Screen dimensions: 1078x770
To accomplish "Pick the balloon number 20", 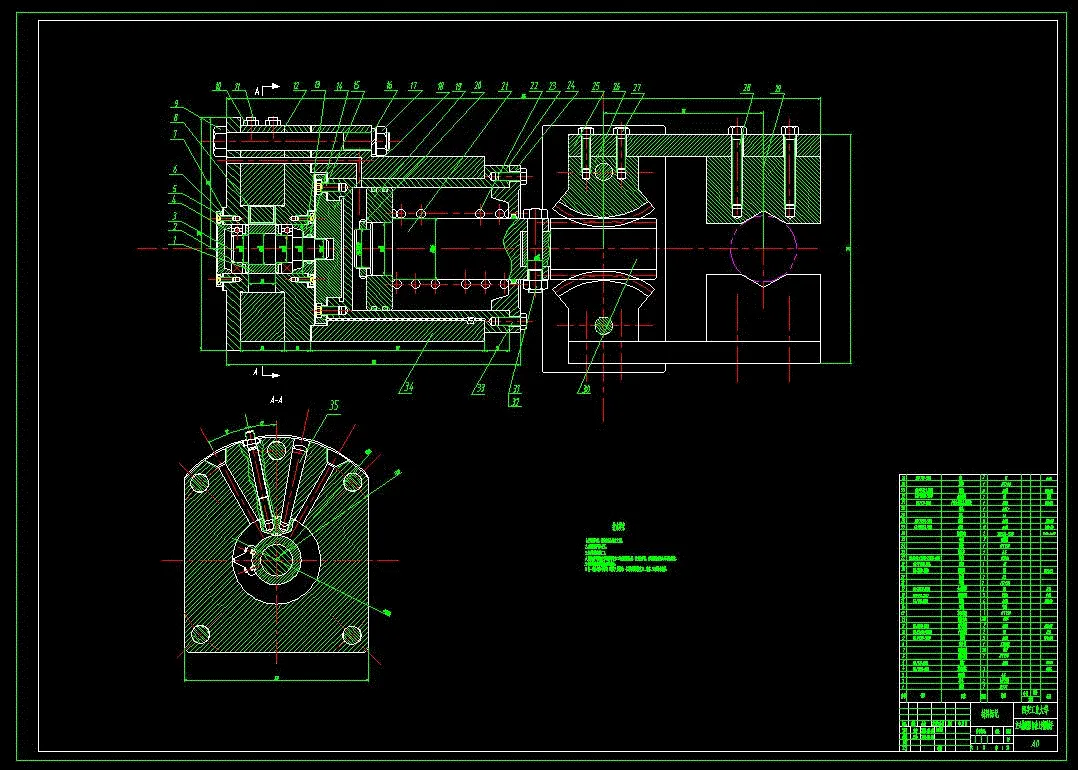I will [478, 85].
